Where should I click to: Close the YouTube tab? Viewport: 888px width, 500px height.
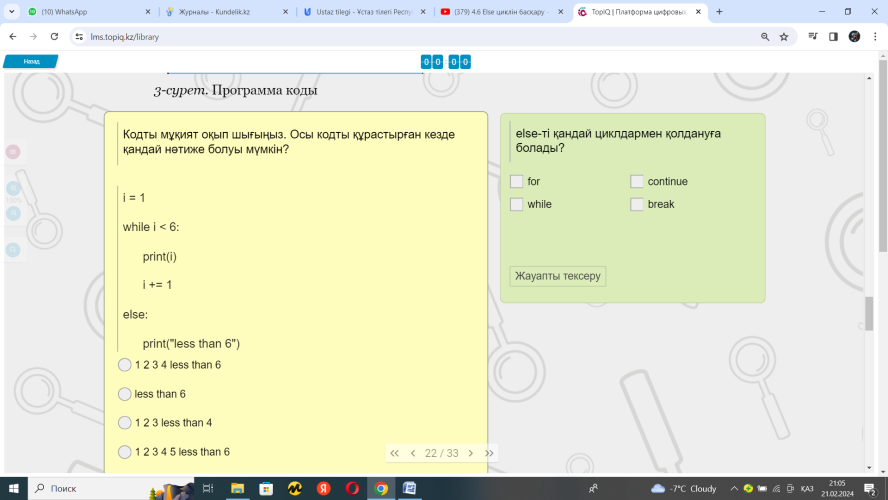(x=561, y=11)
